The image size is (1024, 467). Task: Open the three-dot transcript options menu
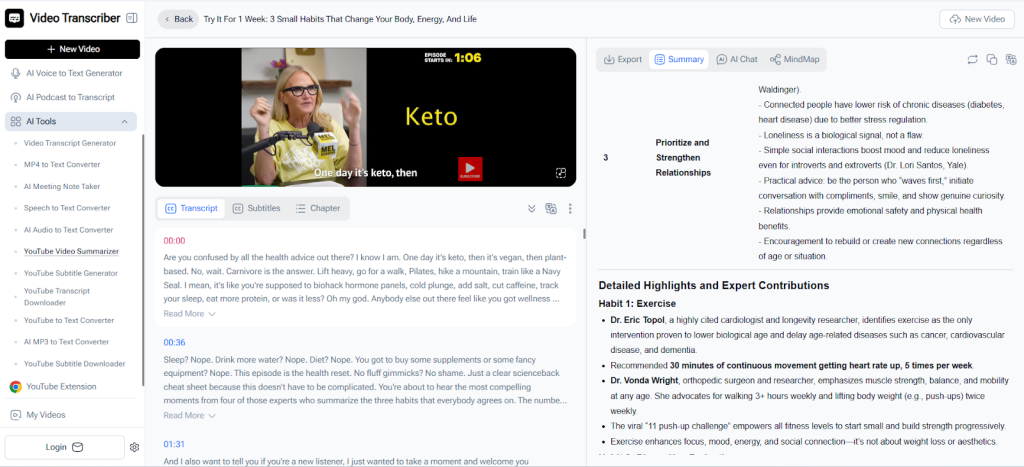(x=570, y=208)
